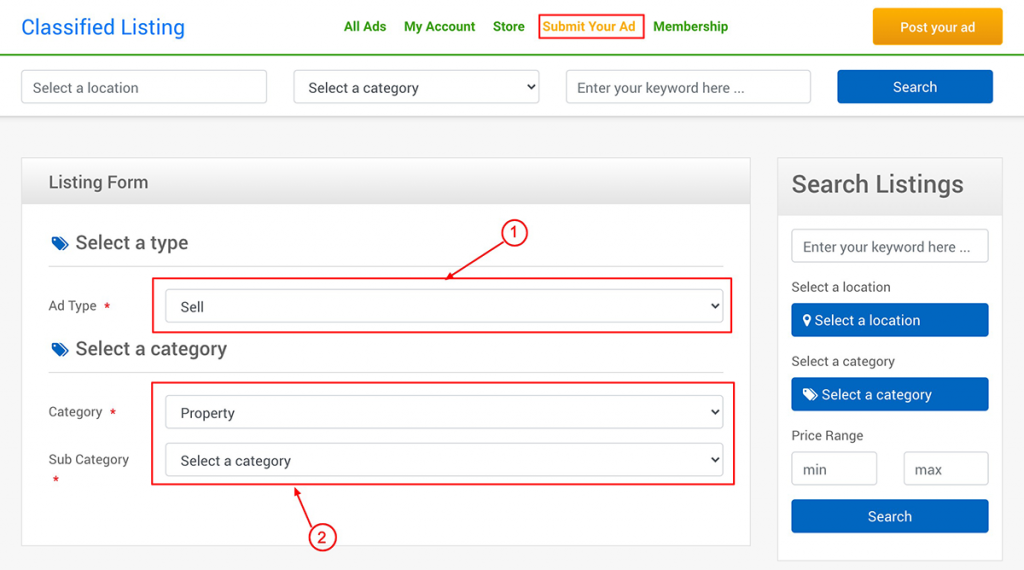Screen dimensions: 1024x570
Task: Click the top Search button
Action: point(915,87)
